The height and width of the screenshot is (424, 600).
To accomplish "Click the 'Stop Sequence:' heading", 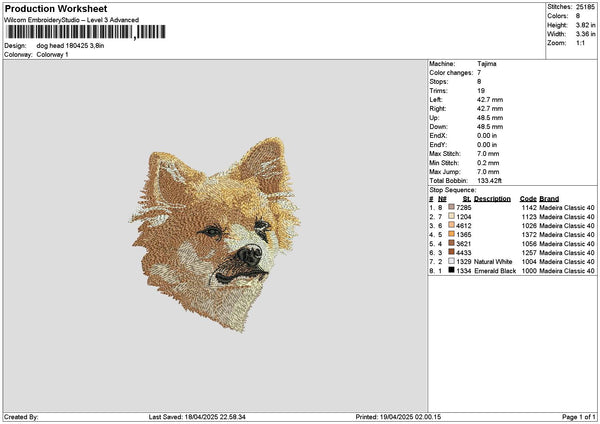I will pyautogui.click(x=453, y=190).
